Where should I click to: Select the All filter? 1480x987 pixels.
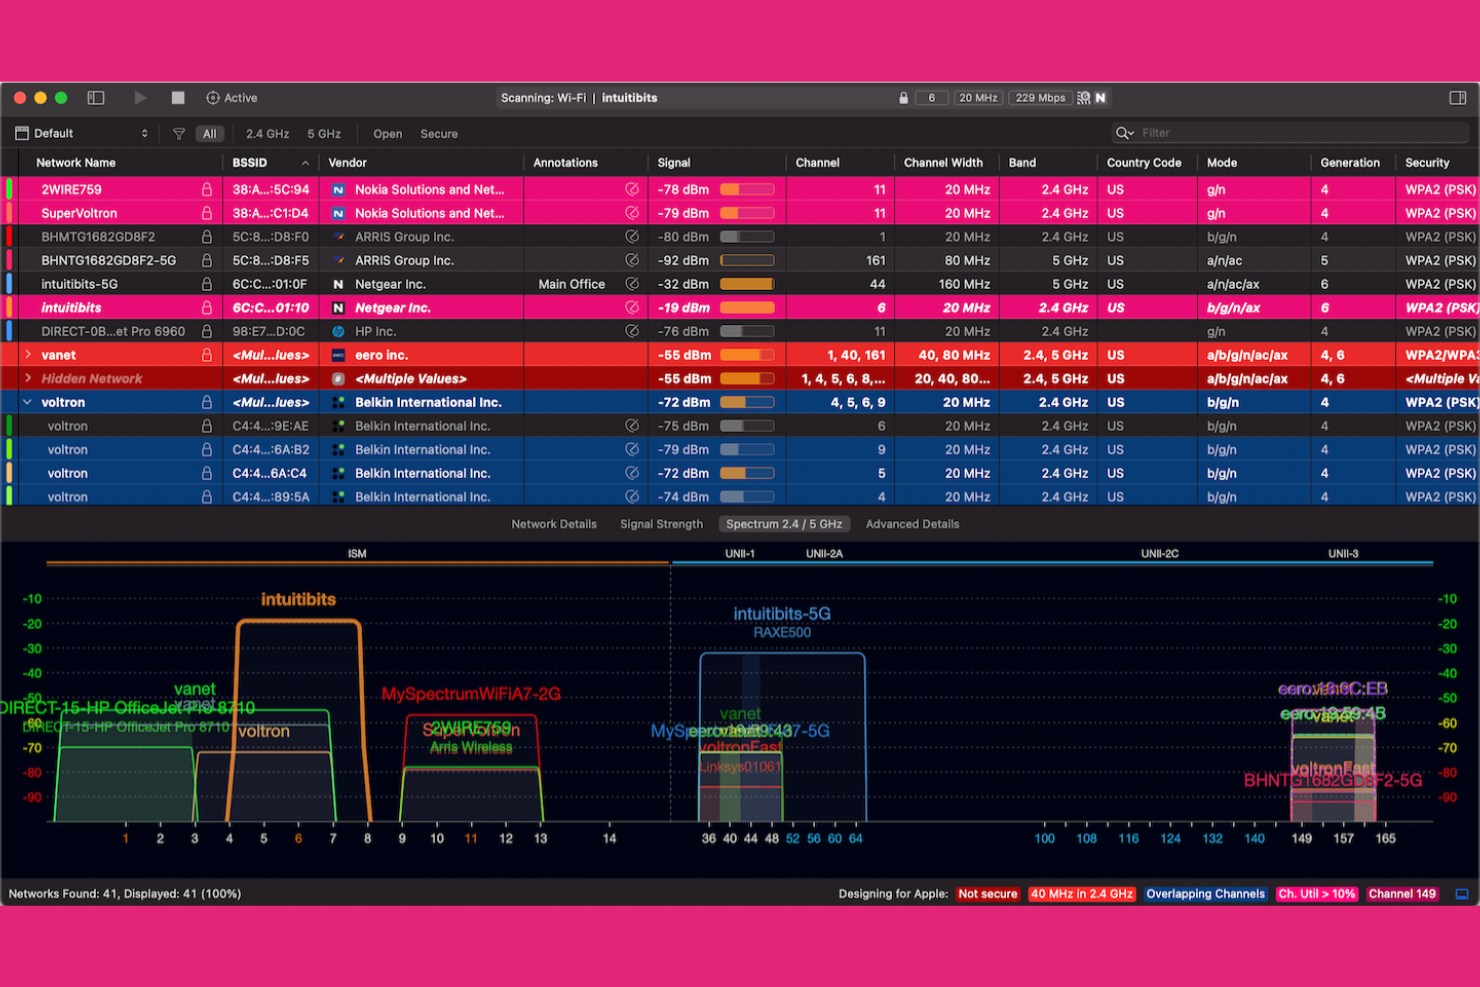click(x=209, y=133)
